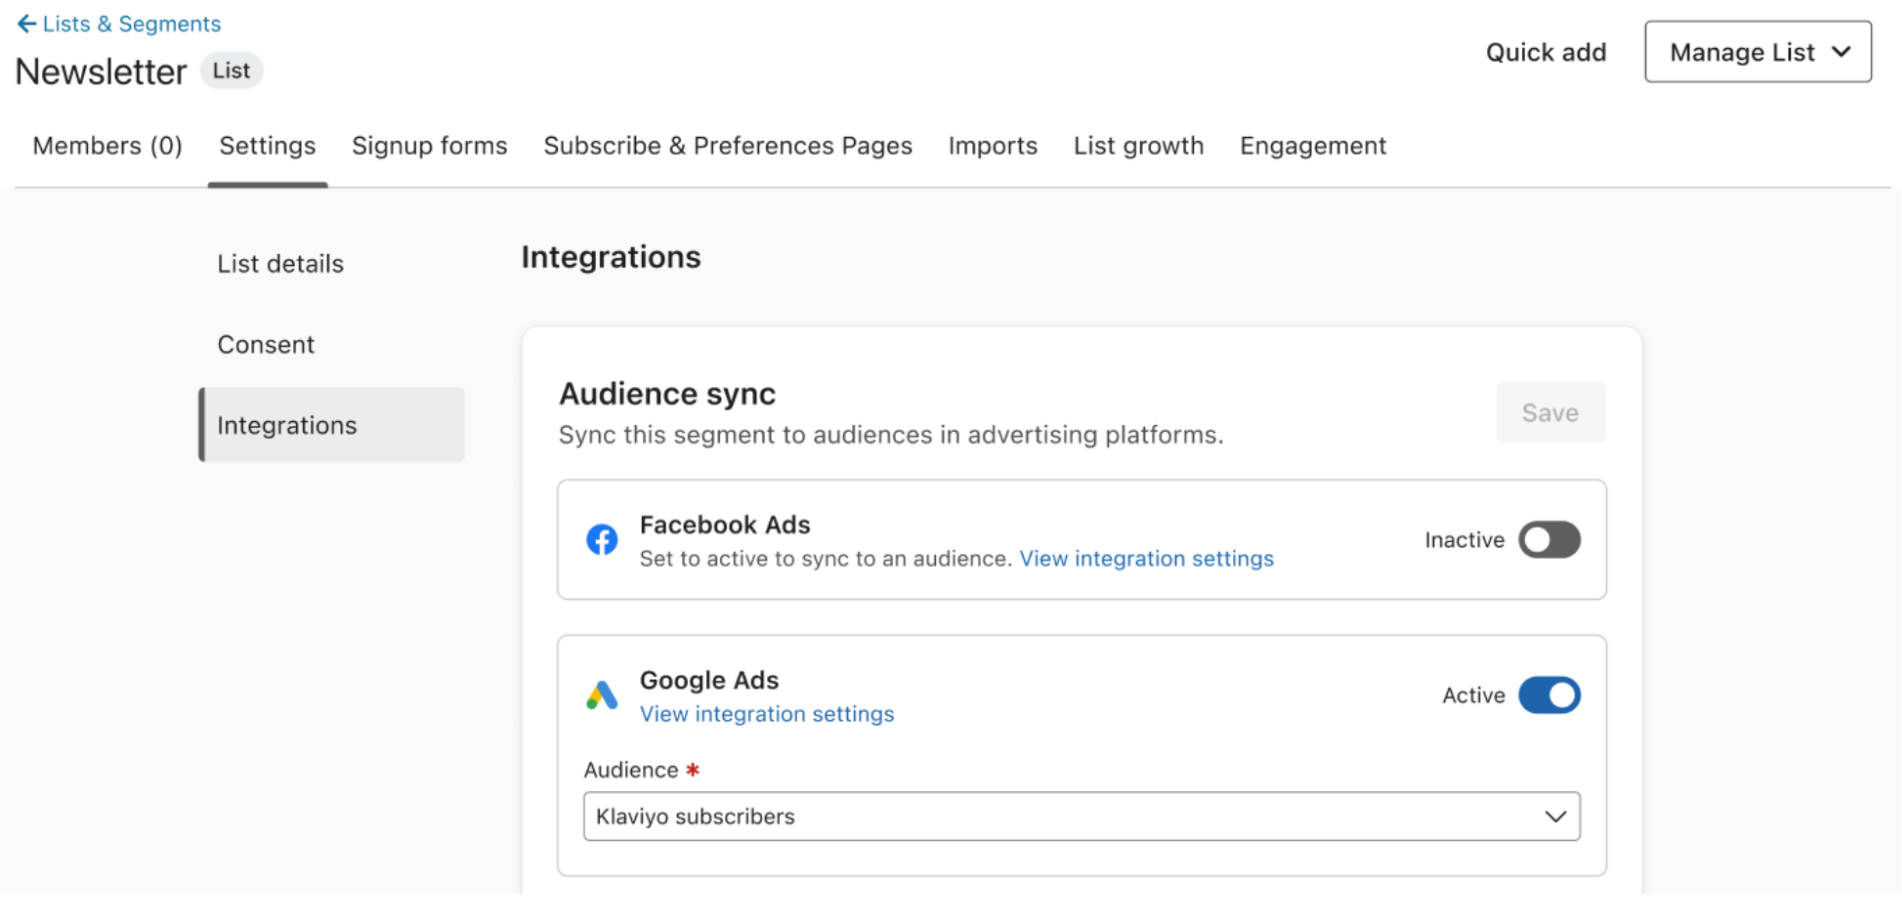Open Consent in the settings sidebar
The image size is (1902, 898).
point(266,345)
